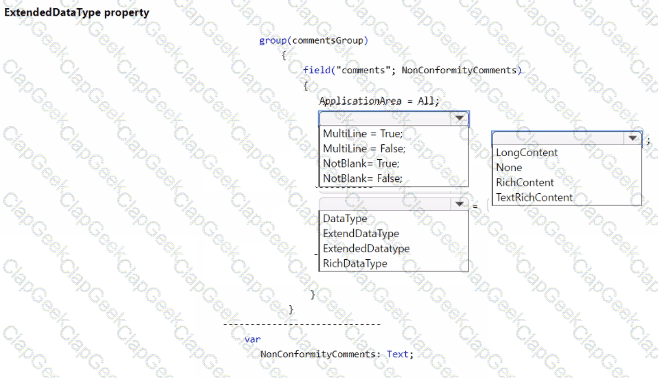Click the property dropdown's empty field
Screen dimensions: 658x378
click(x=385, y=204)
